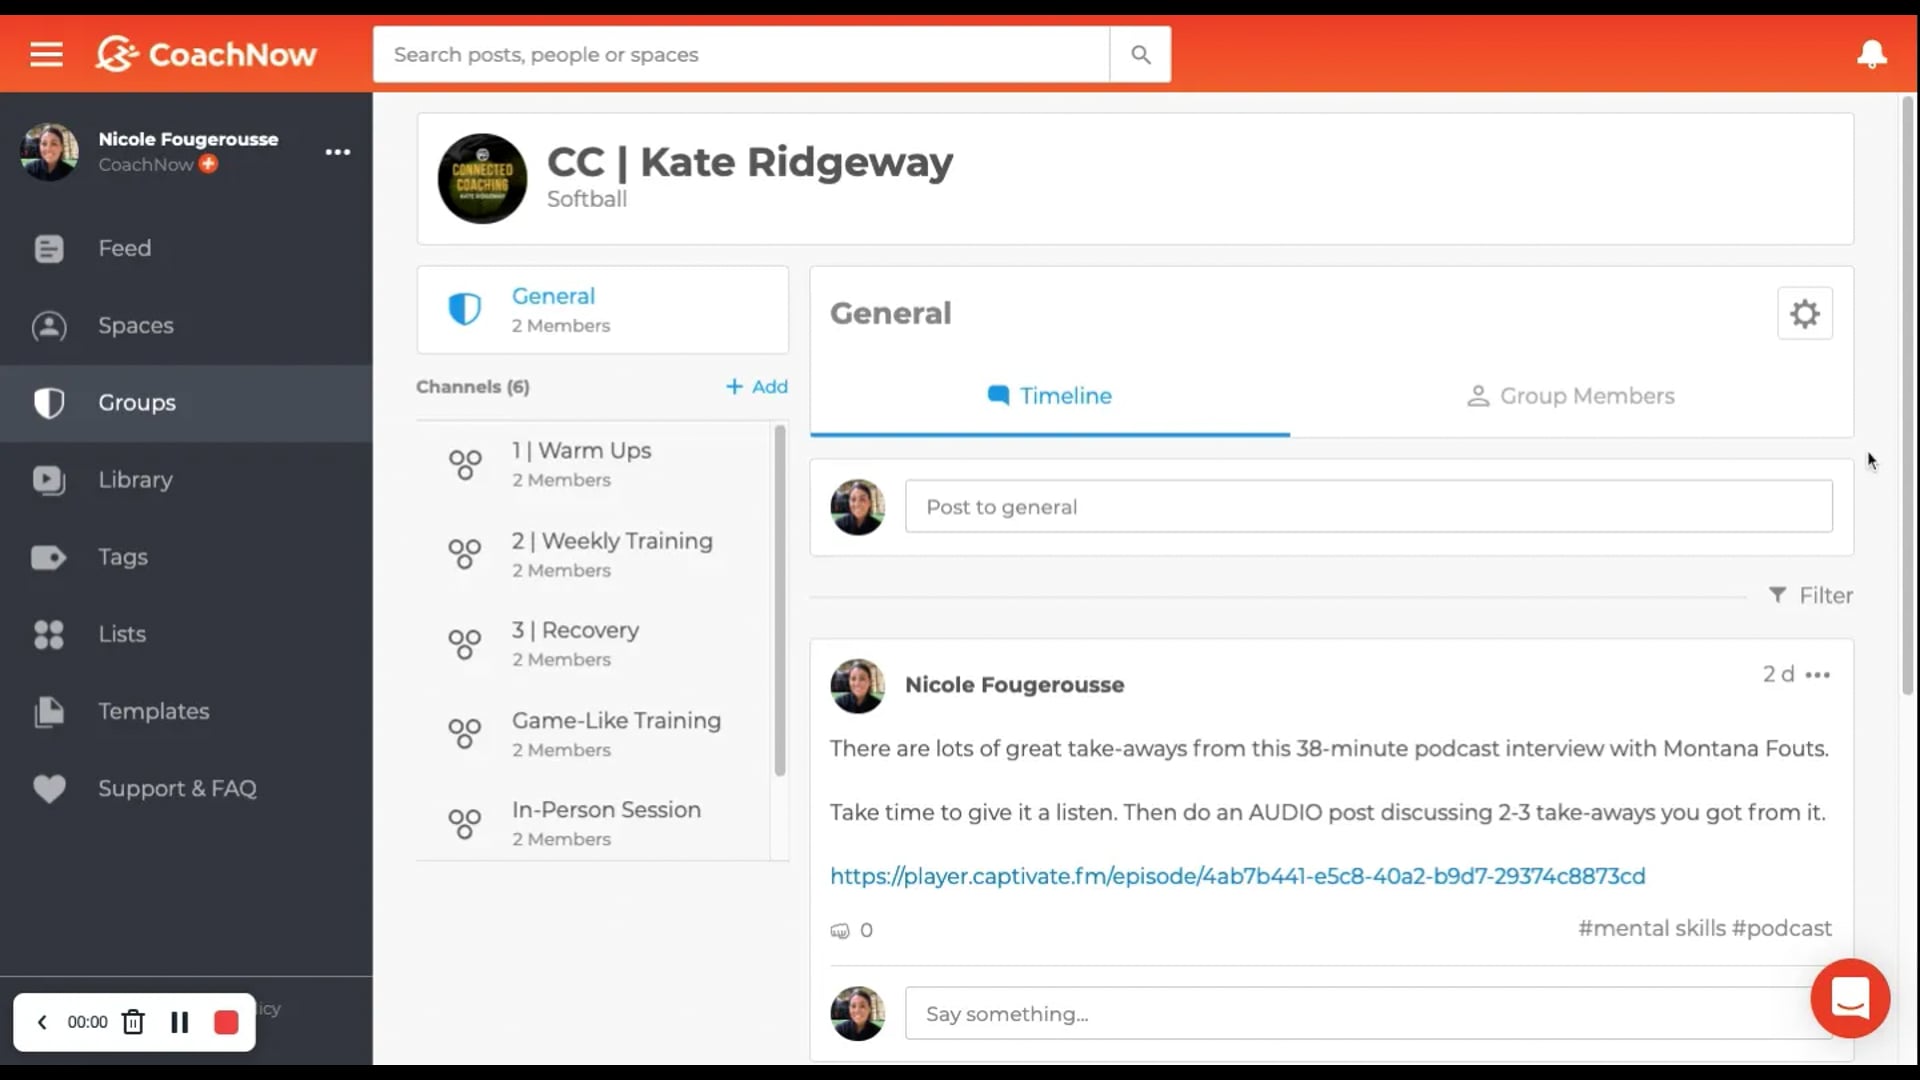Click the search magnifier button
Image resolution: width=1920 pixels, height=1080 pixels.
coord(1140,55)
